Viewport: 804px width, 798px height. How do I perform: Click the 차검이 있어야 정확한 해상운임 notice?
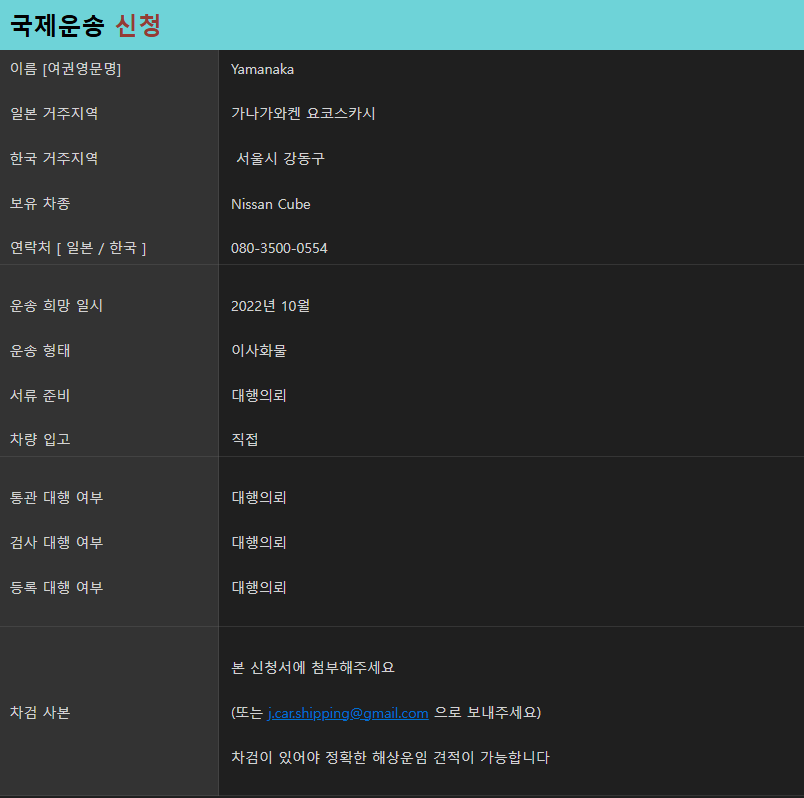[x=390, y=757]
